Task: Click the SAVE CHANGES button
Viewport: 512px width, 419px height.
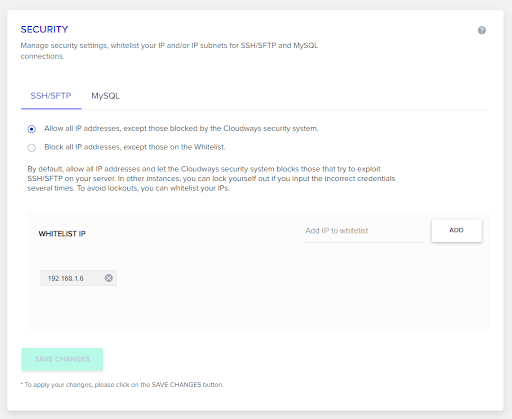Action: click(x=62, y=359)
